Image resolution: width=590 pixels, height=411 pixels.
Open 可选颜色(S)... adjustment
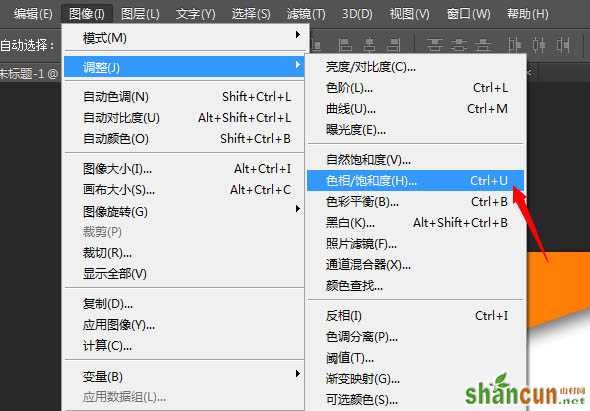[x=416, y=400]
